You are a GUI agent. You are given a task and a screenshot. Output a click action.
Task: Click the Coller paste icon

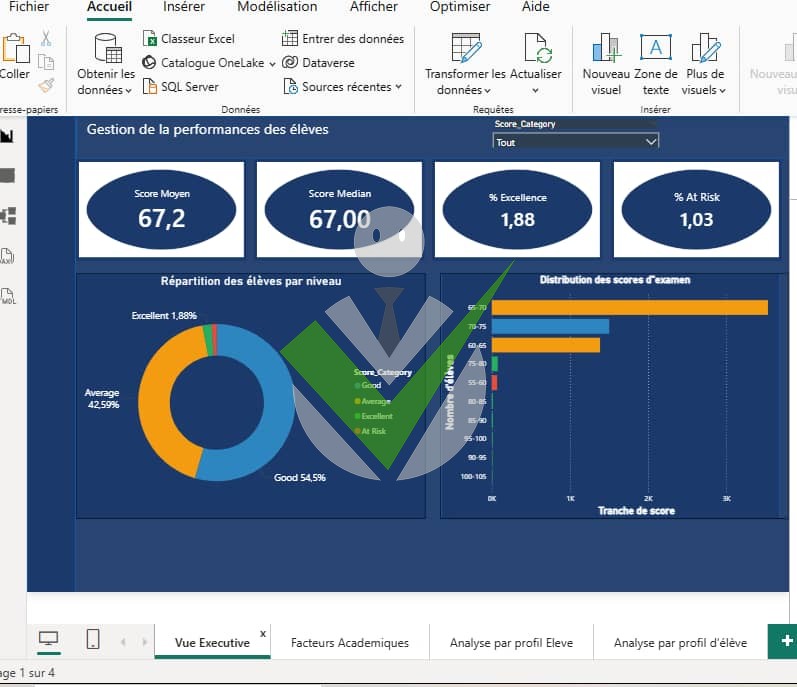pos(15,48)
